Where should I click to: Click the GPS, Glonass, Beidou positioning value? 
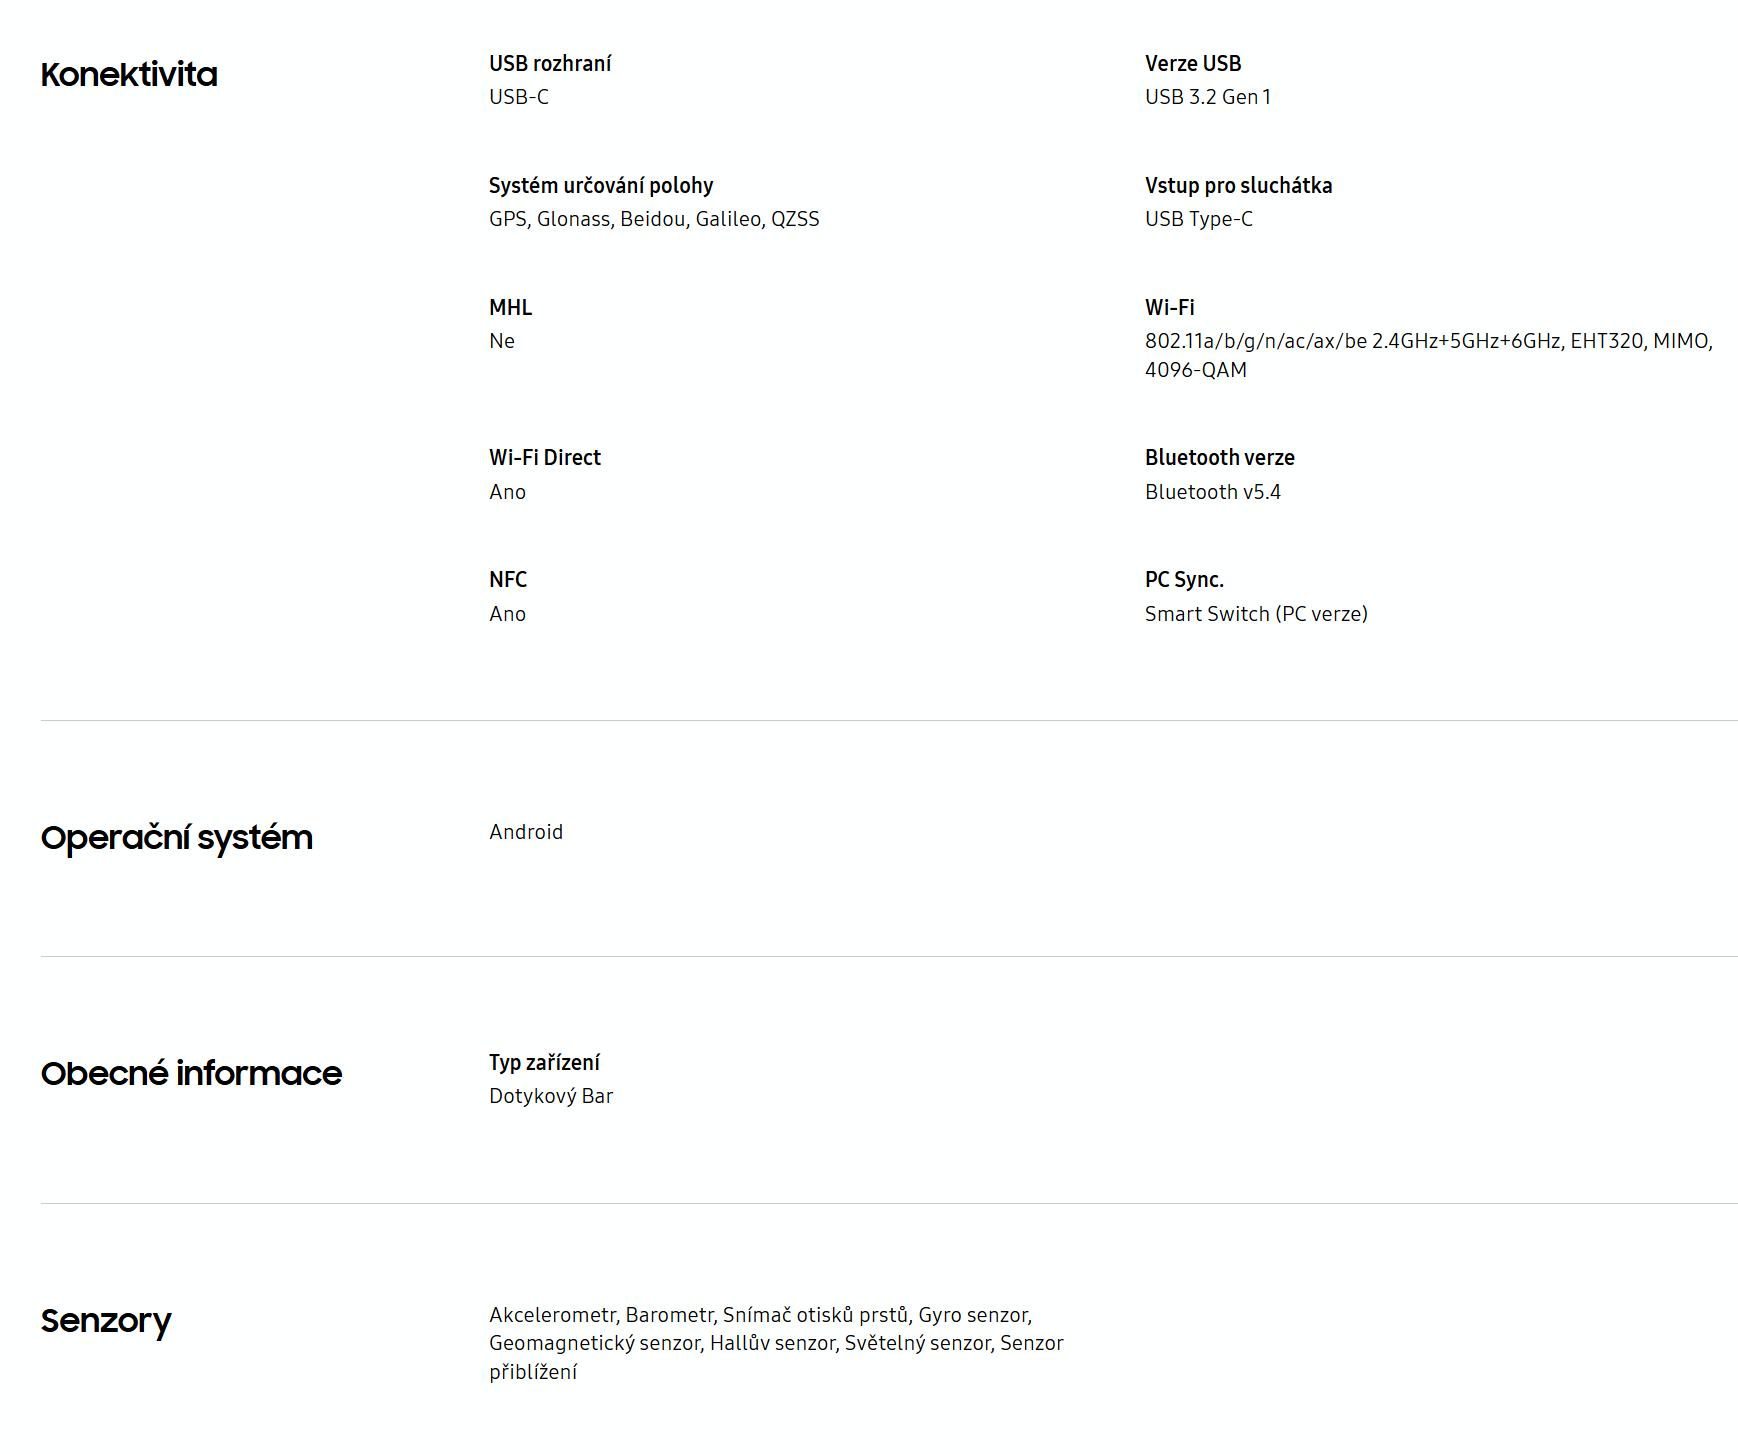point(654,219)
